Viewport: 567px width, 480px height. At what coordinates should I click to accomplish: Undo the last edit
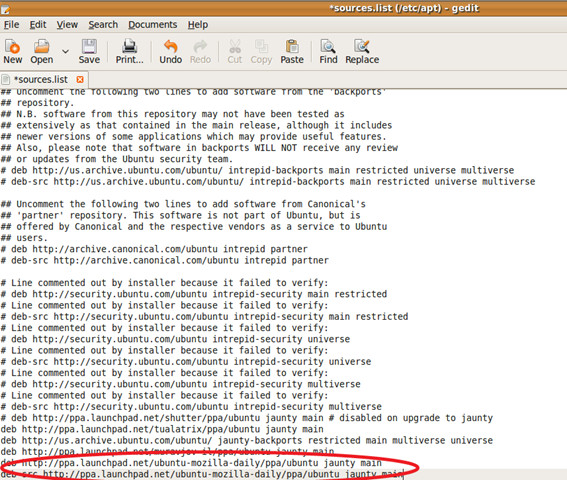click(x=171, y=51)
